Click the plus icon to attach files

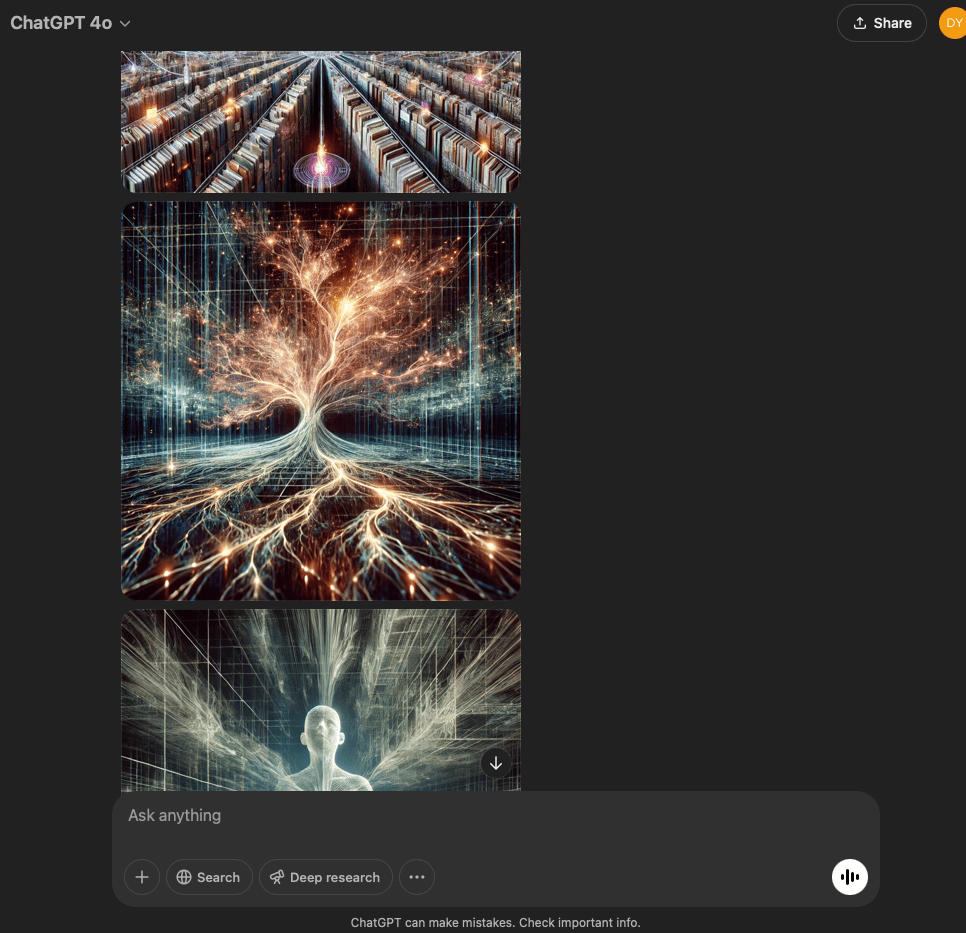point(142,877)
